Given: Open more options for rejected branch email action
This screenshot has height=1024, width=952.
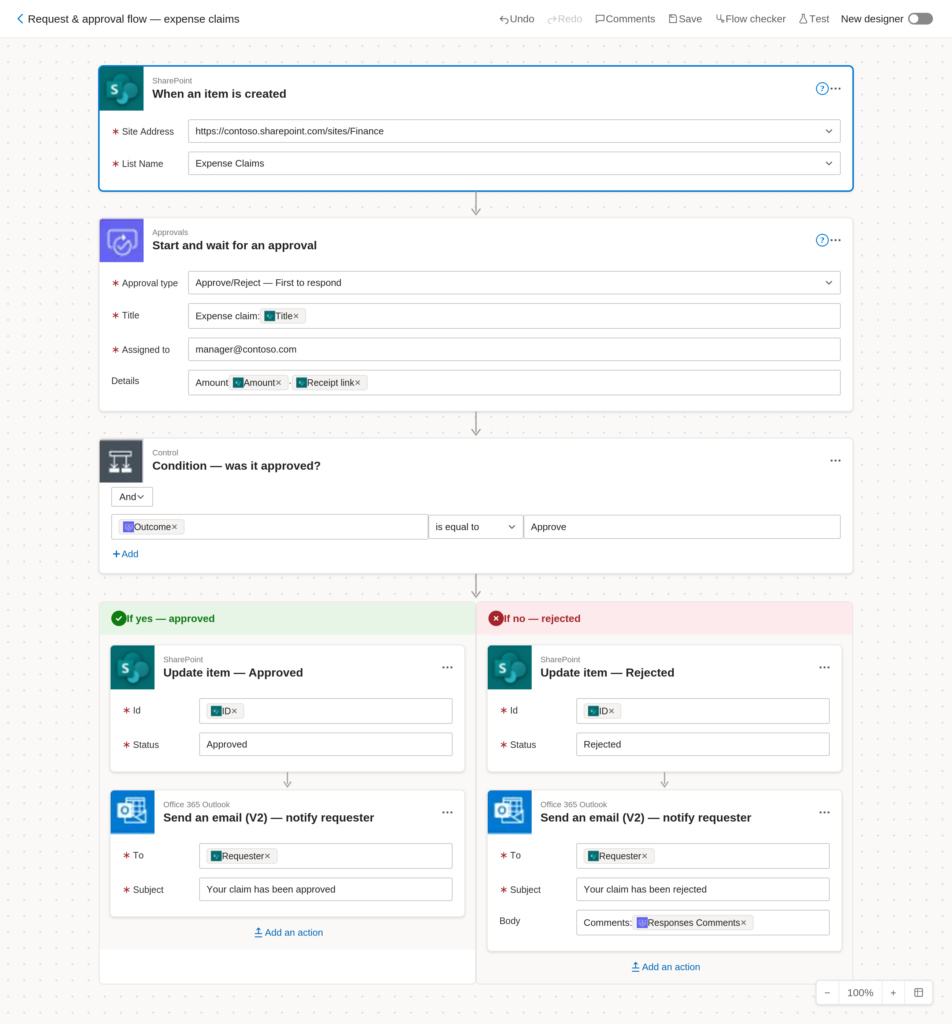Looking at the screenshot, I should coord(825,812).
